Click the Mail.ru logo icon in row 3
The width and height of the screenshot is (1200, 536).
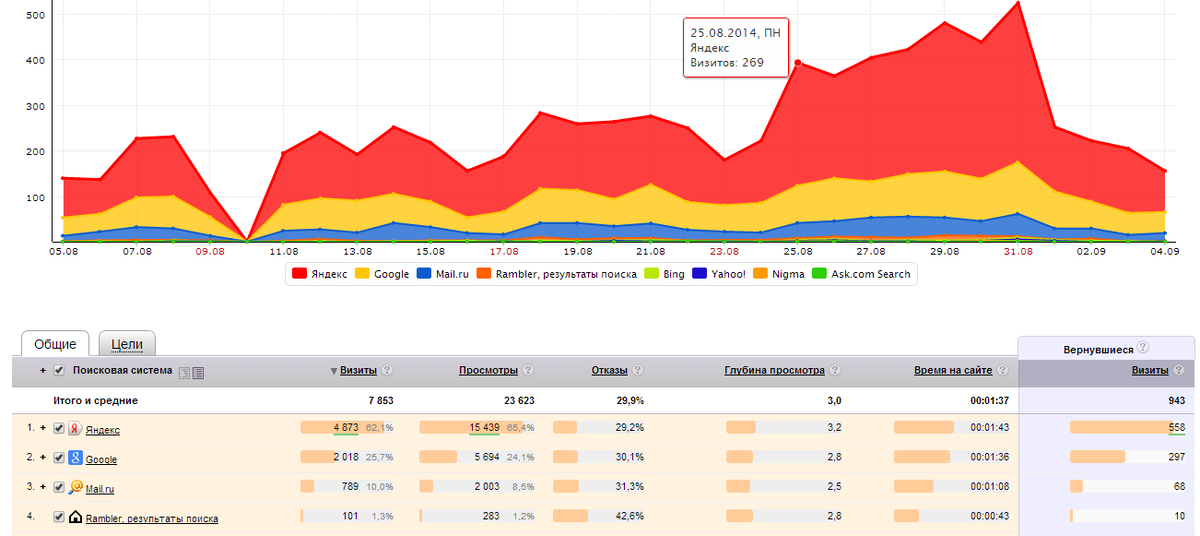pyautogui.click(x=75, y=488)
